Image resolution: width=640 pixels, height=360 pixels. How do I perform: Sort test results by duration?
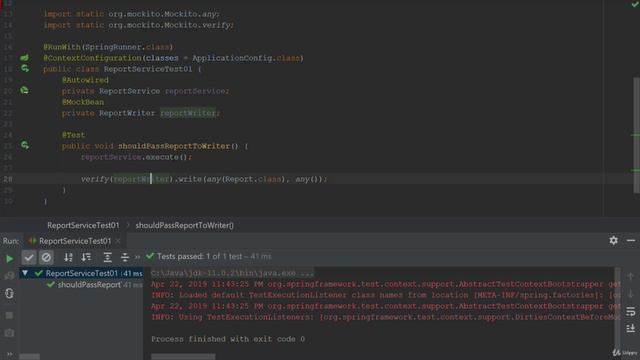click(x=86, y=257)
